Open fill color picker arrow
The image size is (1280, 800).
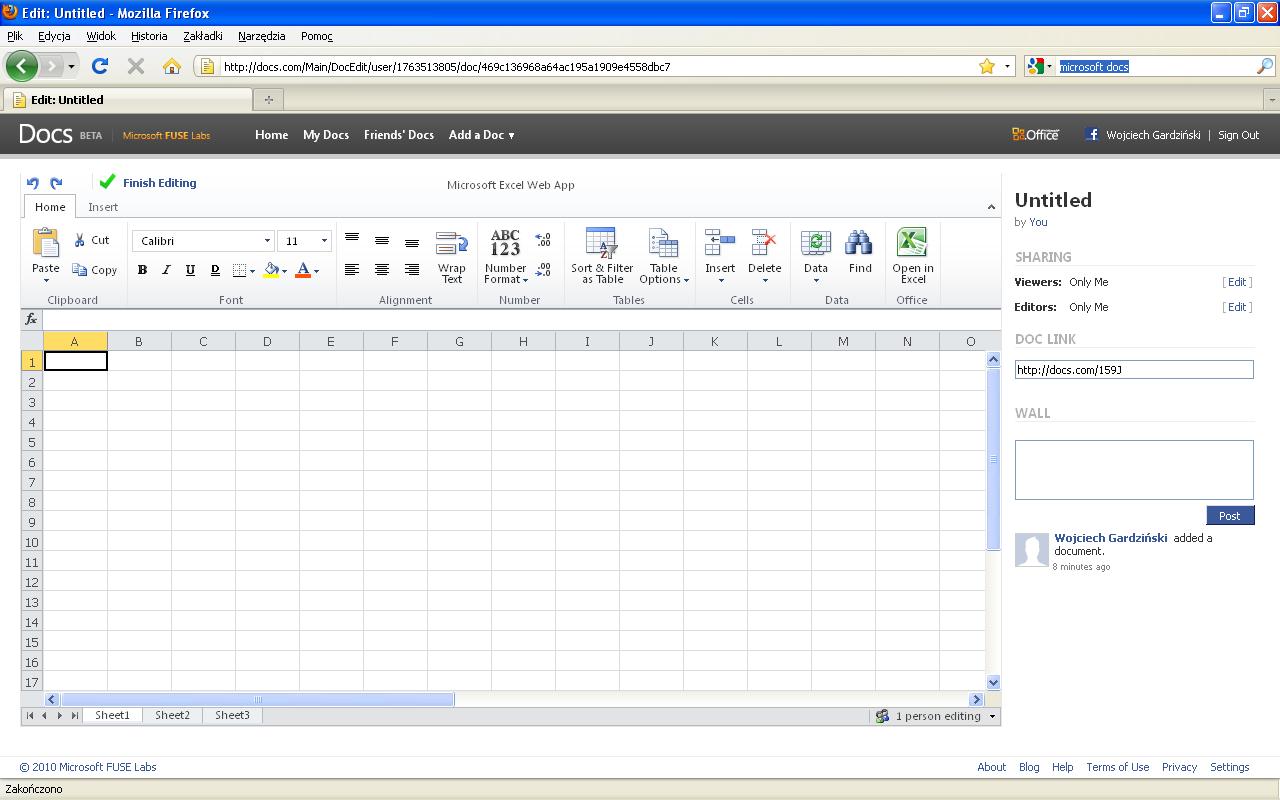click(x=284, y=271)
